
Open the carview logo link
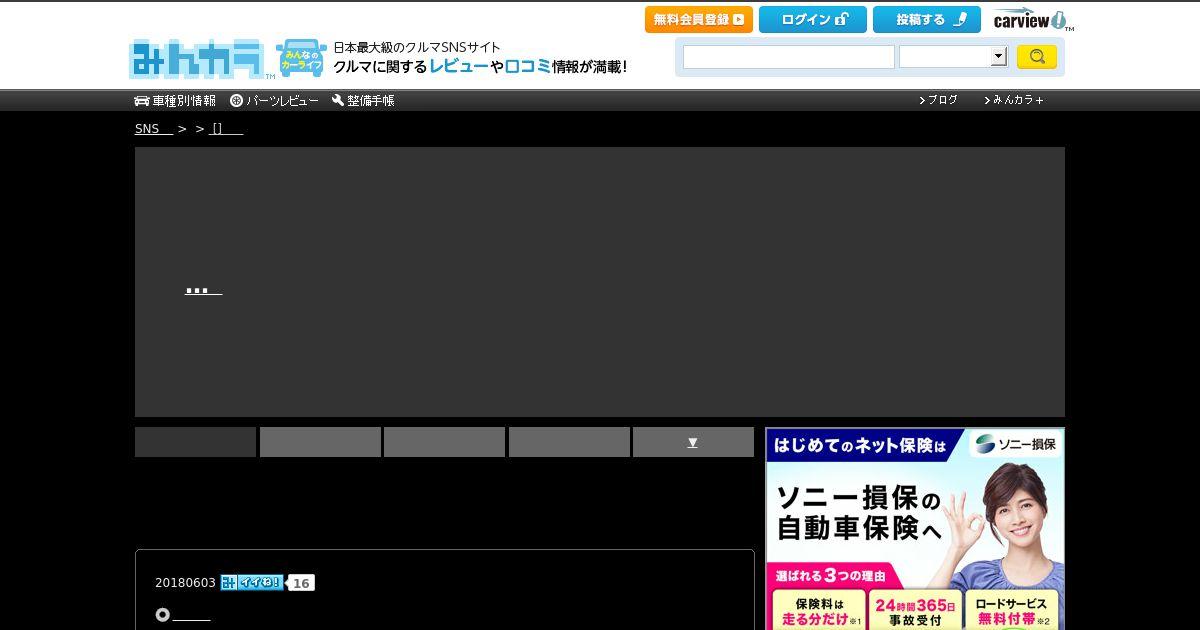tap(1033, 21)
